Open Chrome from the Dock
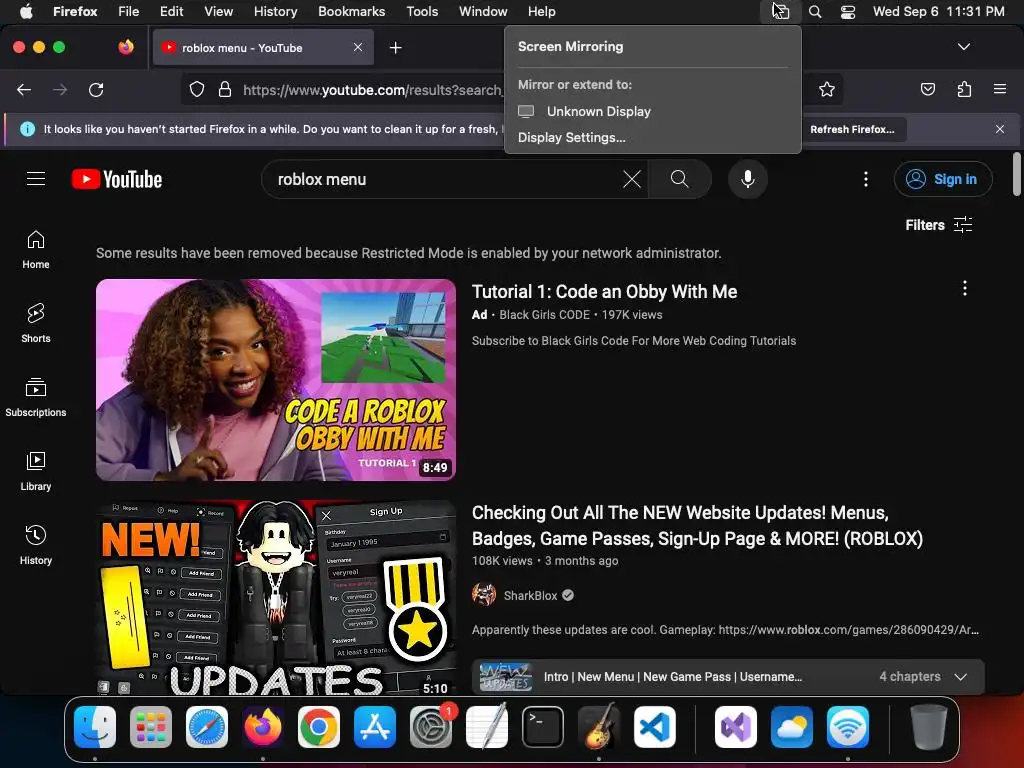This screenshot has height=768, width=1024. pos(319,727)
